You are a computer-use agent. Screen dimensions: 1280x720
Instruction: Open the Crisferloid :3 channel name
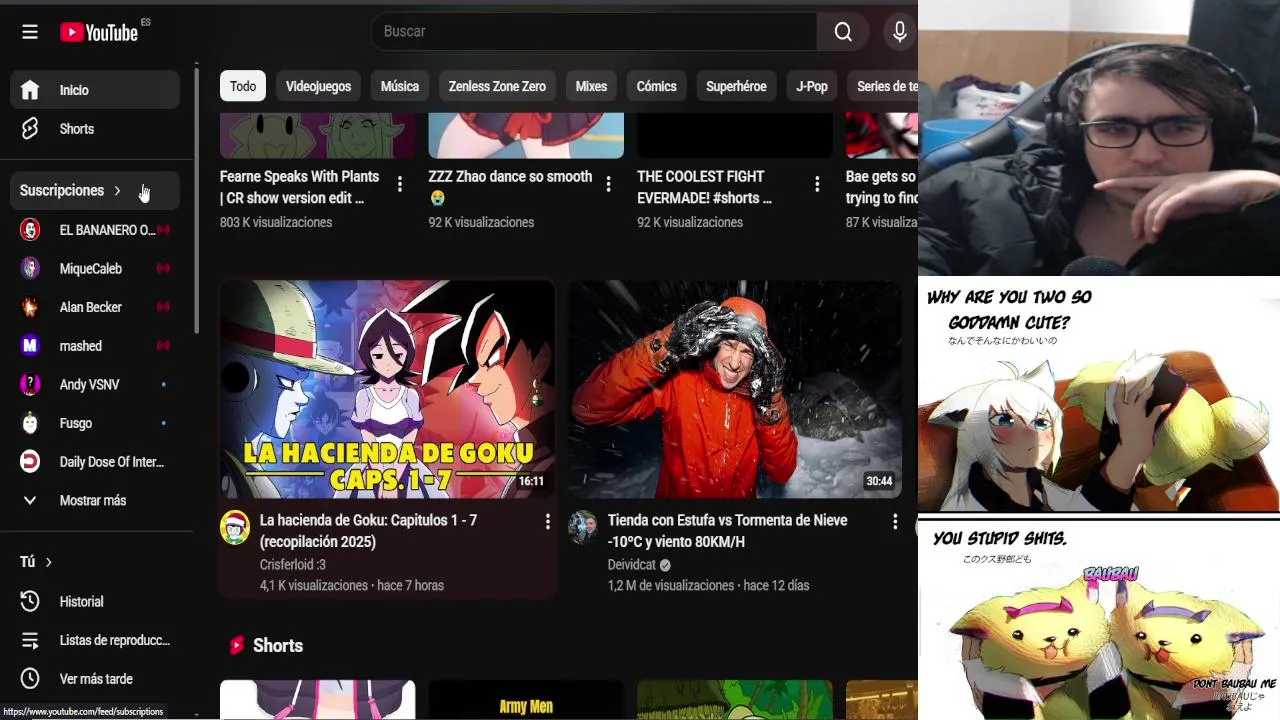[293, 565]
